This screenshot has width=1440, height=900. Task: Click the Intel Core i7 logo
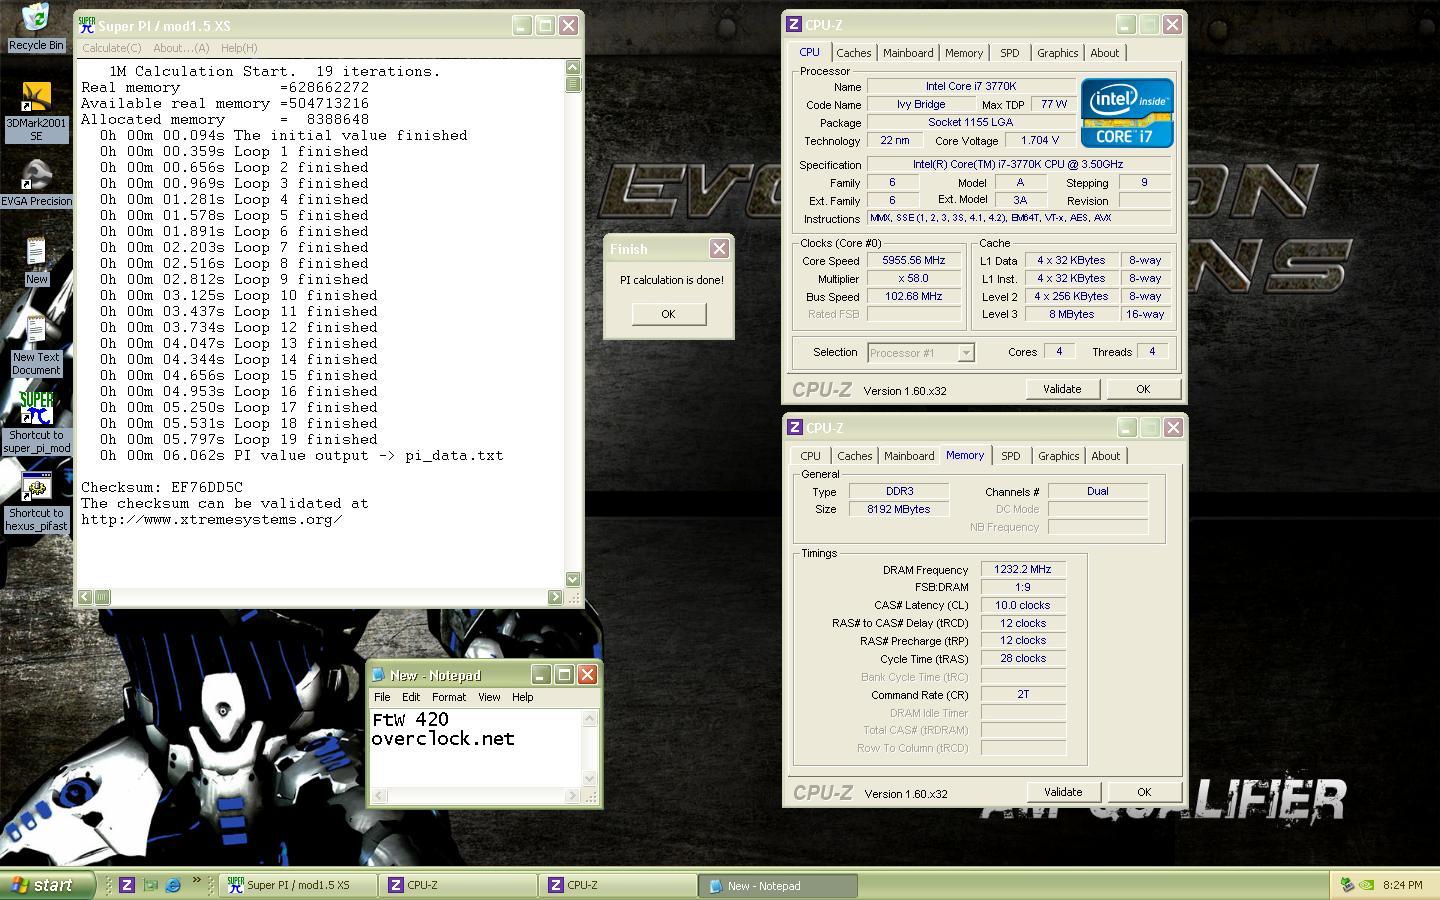click(1127, 113)
